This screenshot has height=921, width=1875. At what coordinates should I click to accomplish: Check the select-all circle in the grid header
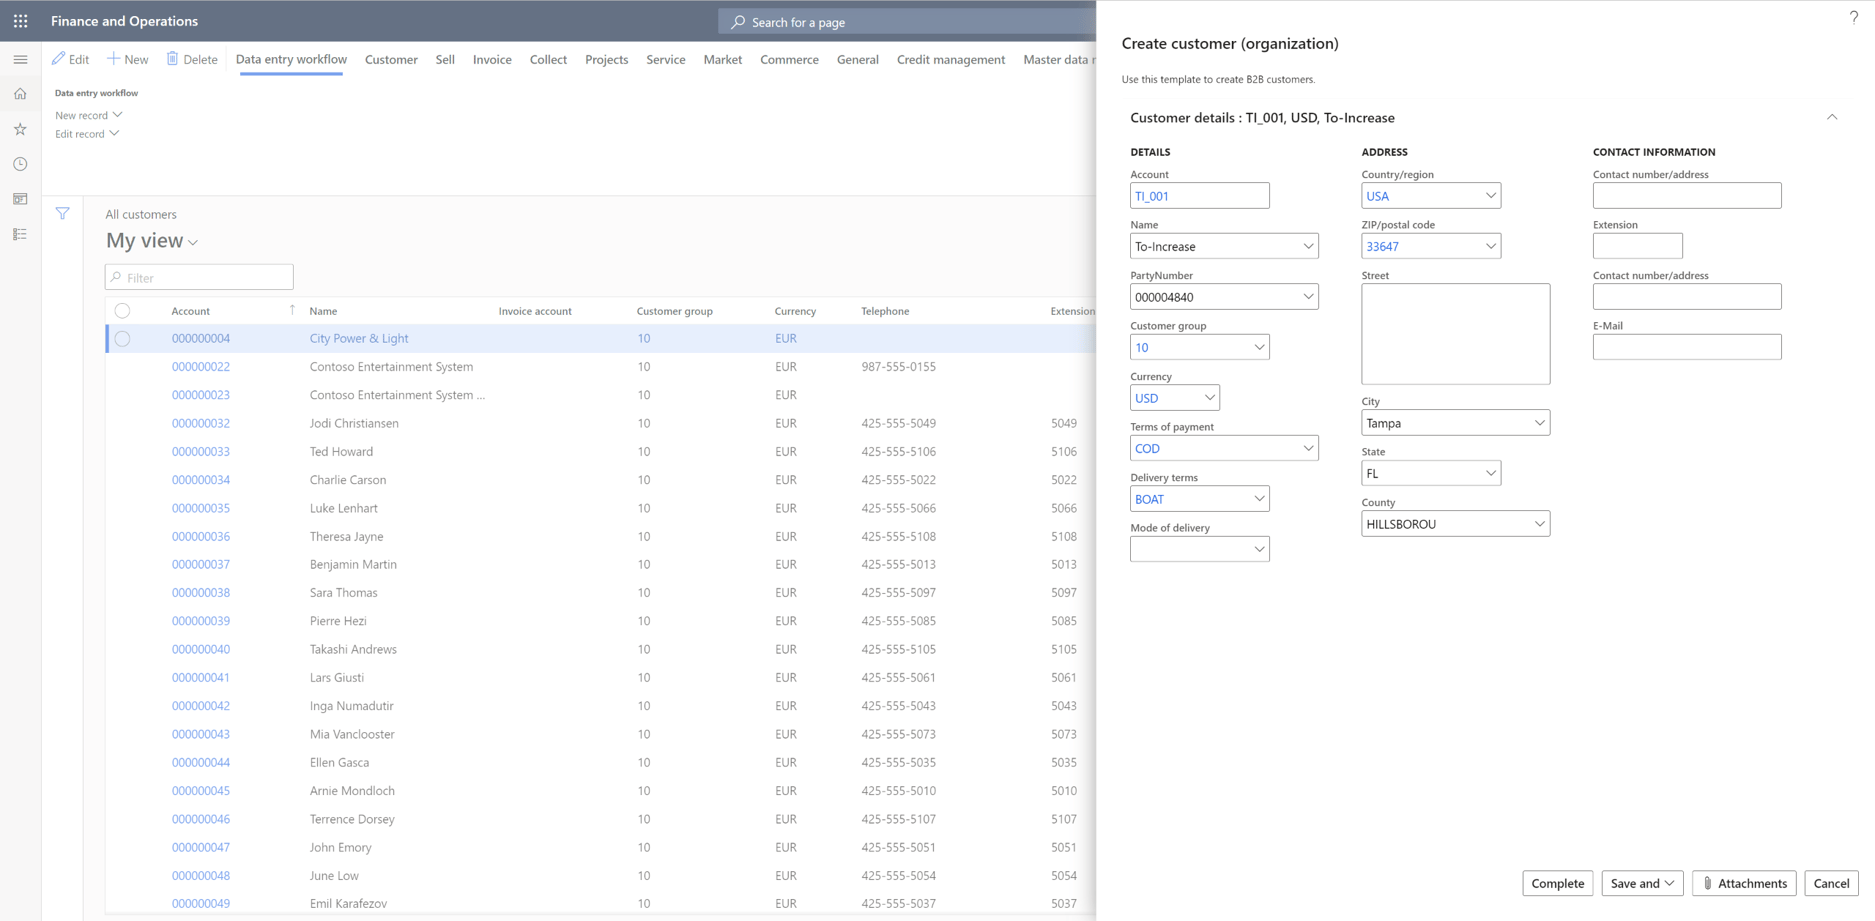(122, 310)
